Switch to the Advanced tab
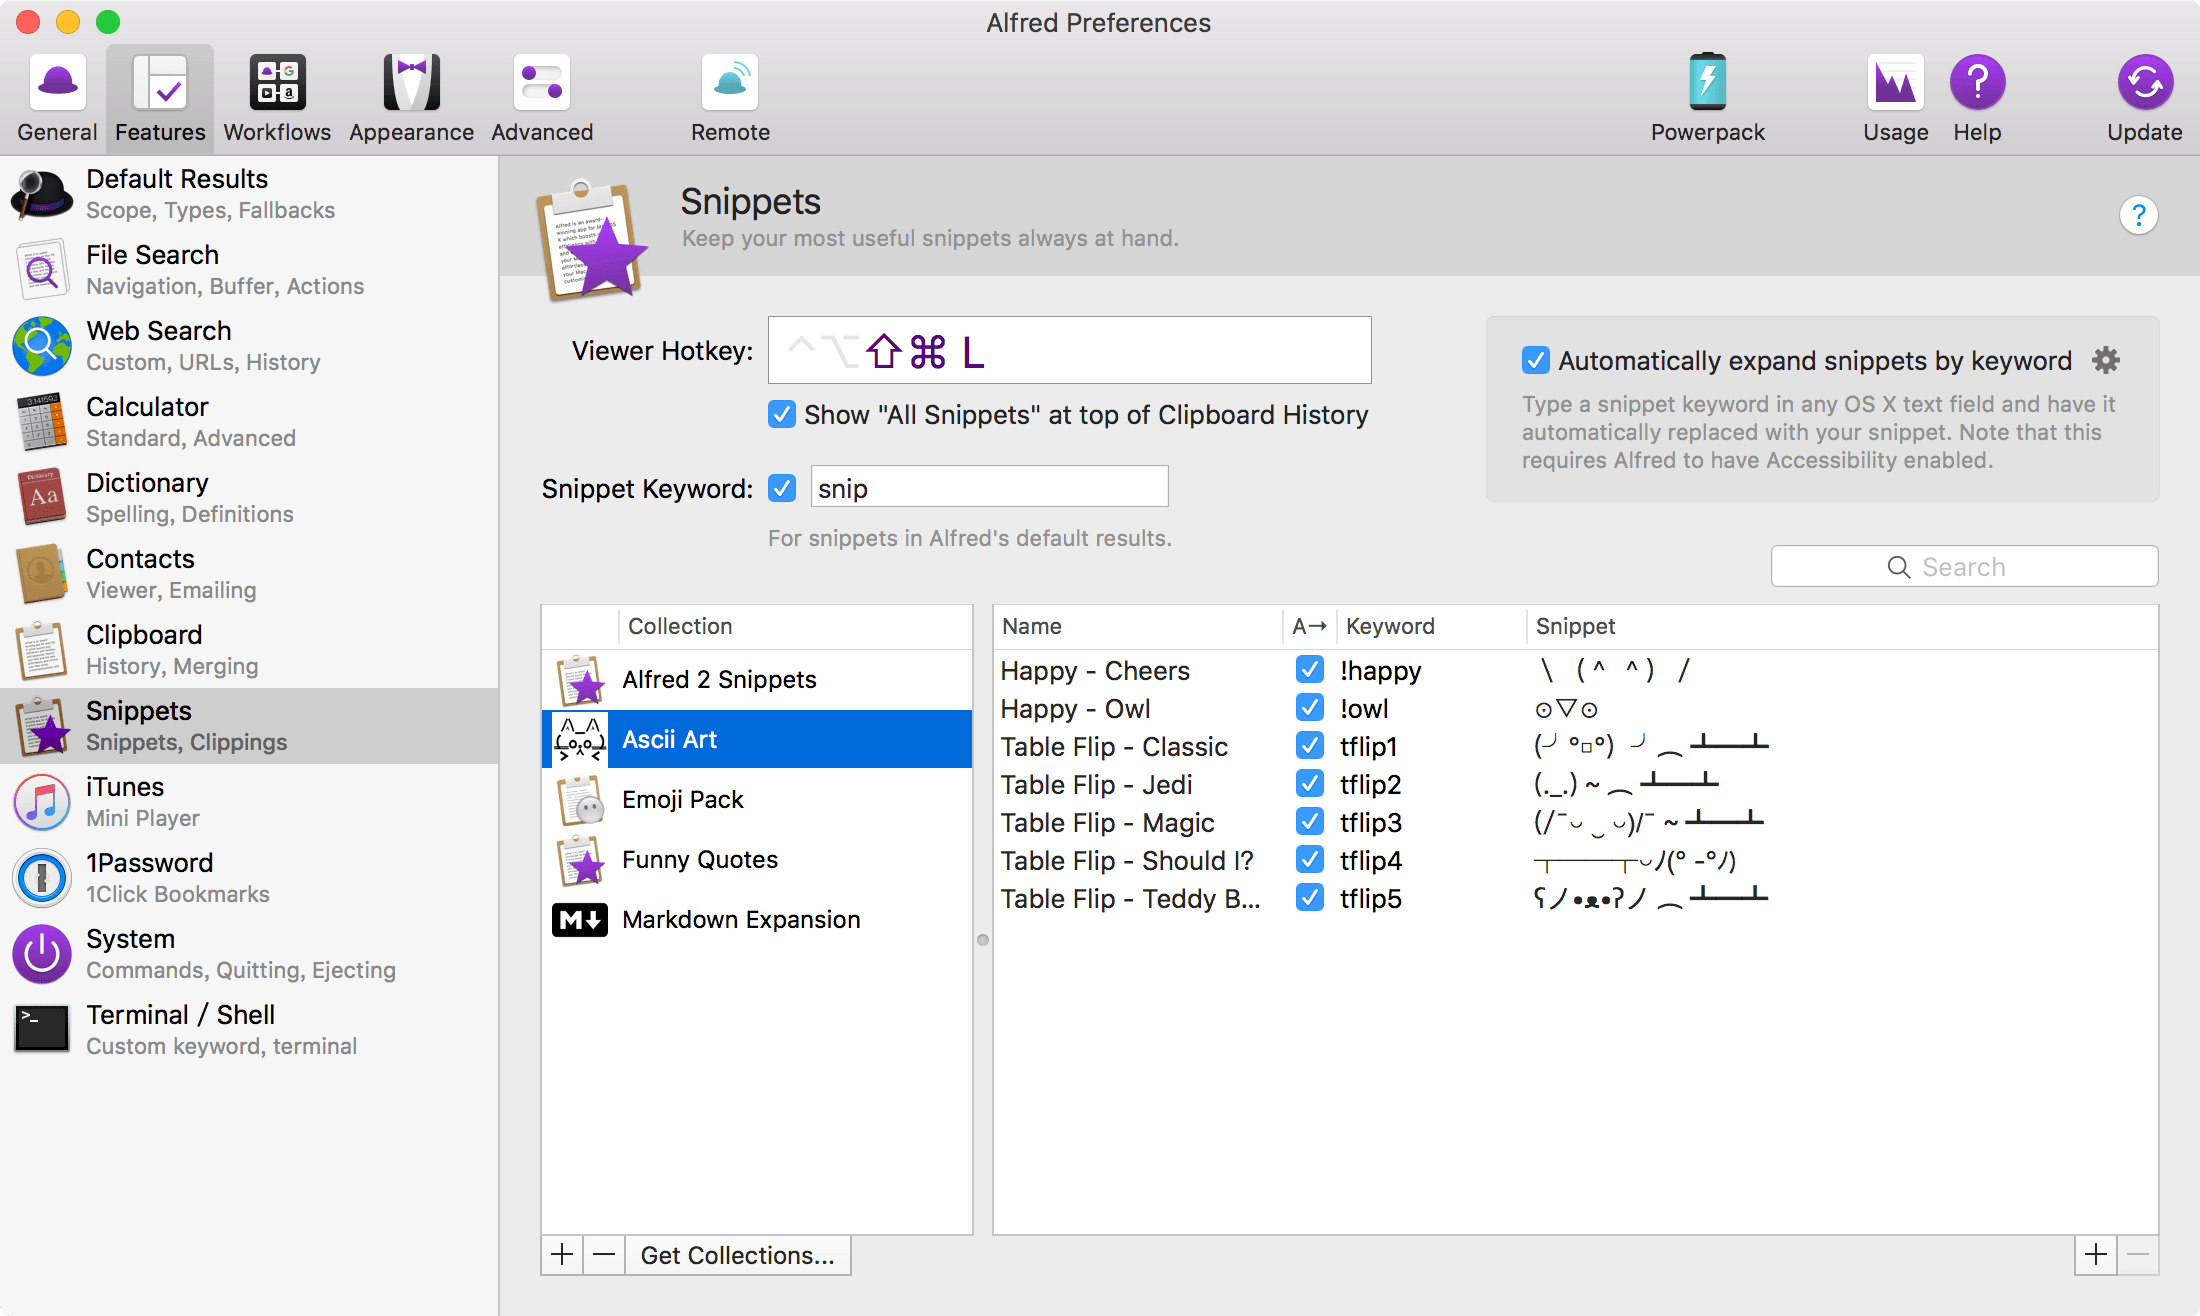Screen dimensions: 2200x1316 (x=542, y=98)
